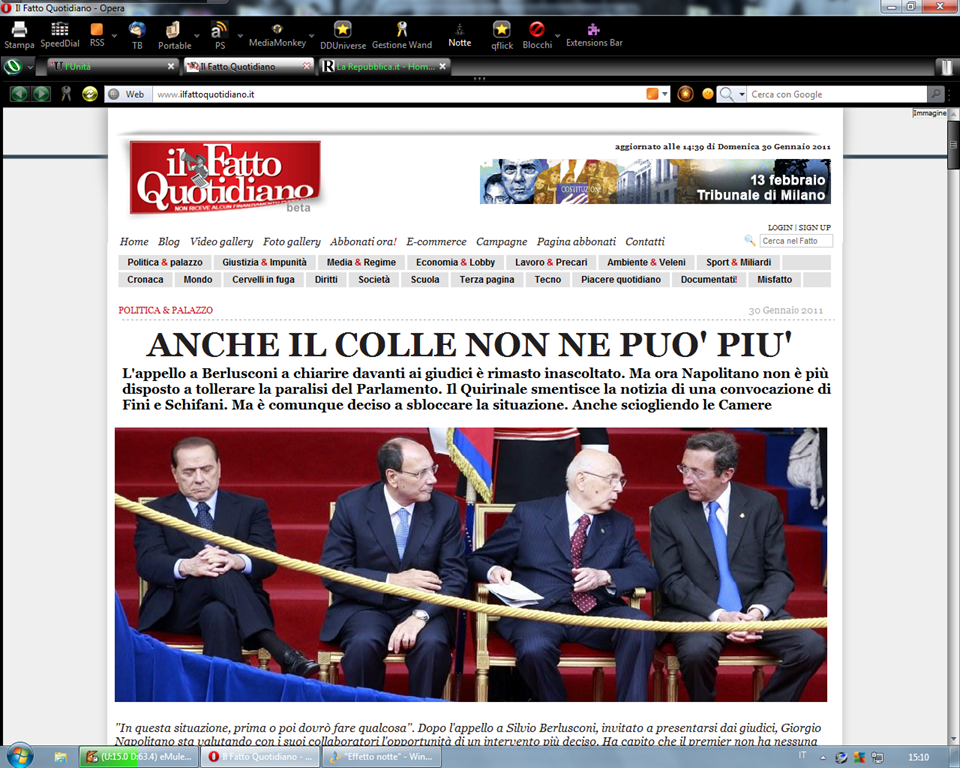Expand the Portable dropdown arrow

coord(197,36)
